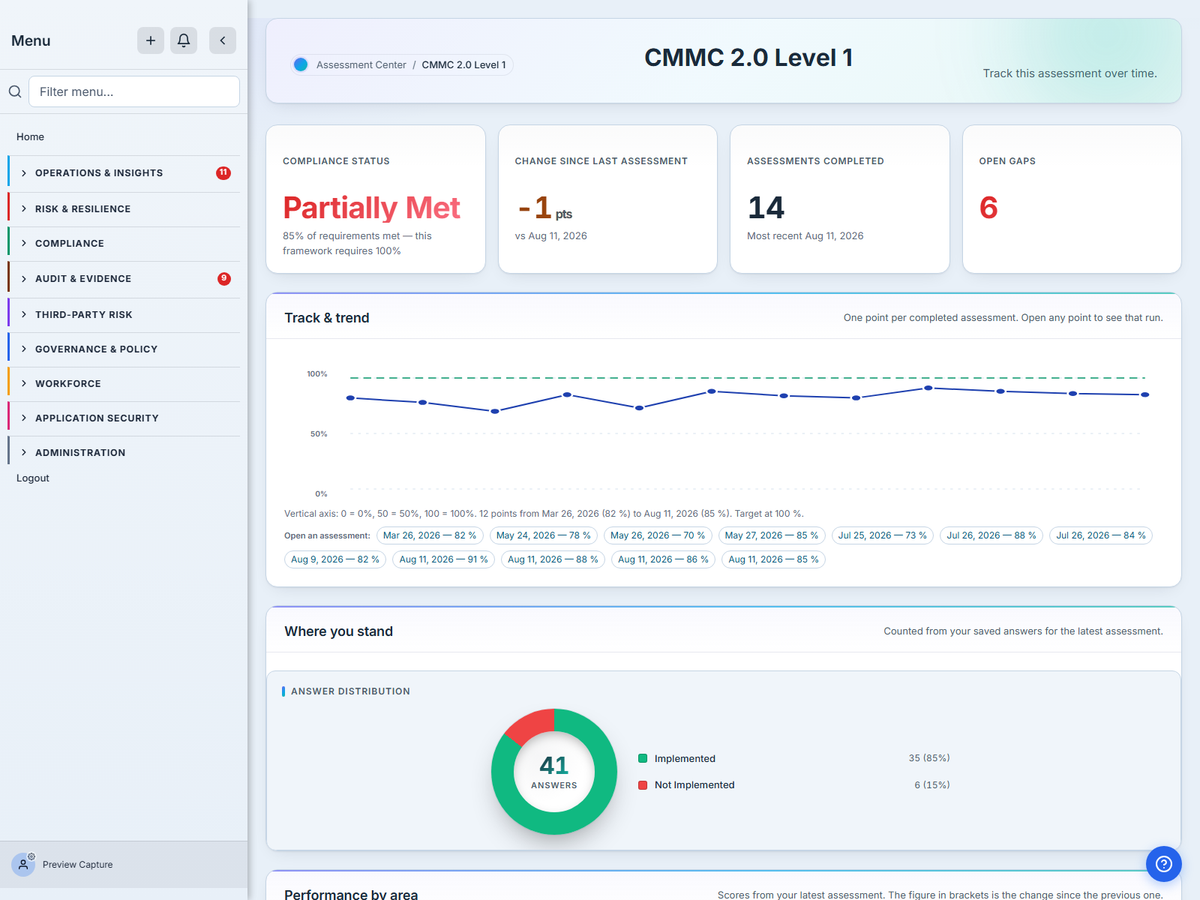Expand the Governance & Policy section
Screen dimensions: 1200x900
[124, 349]
